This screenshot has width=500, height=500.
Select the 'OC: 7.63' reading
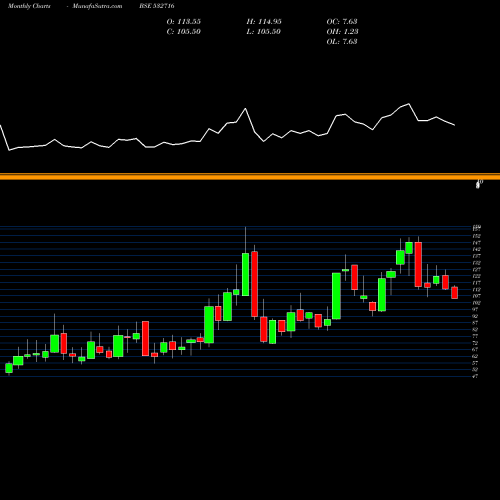[342, 22]
